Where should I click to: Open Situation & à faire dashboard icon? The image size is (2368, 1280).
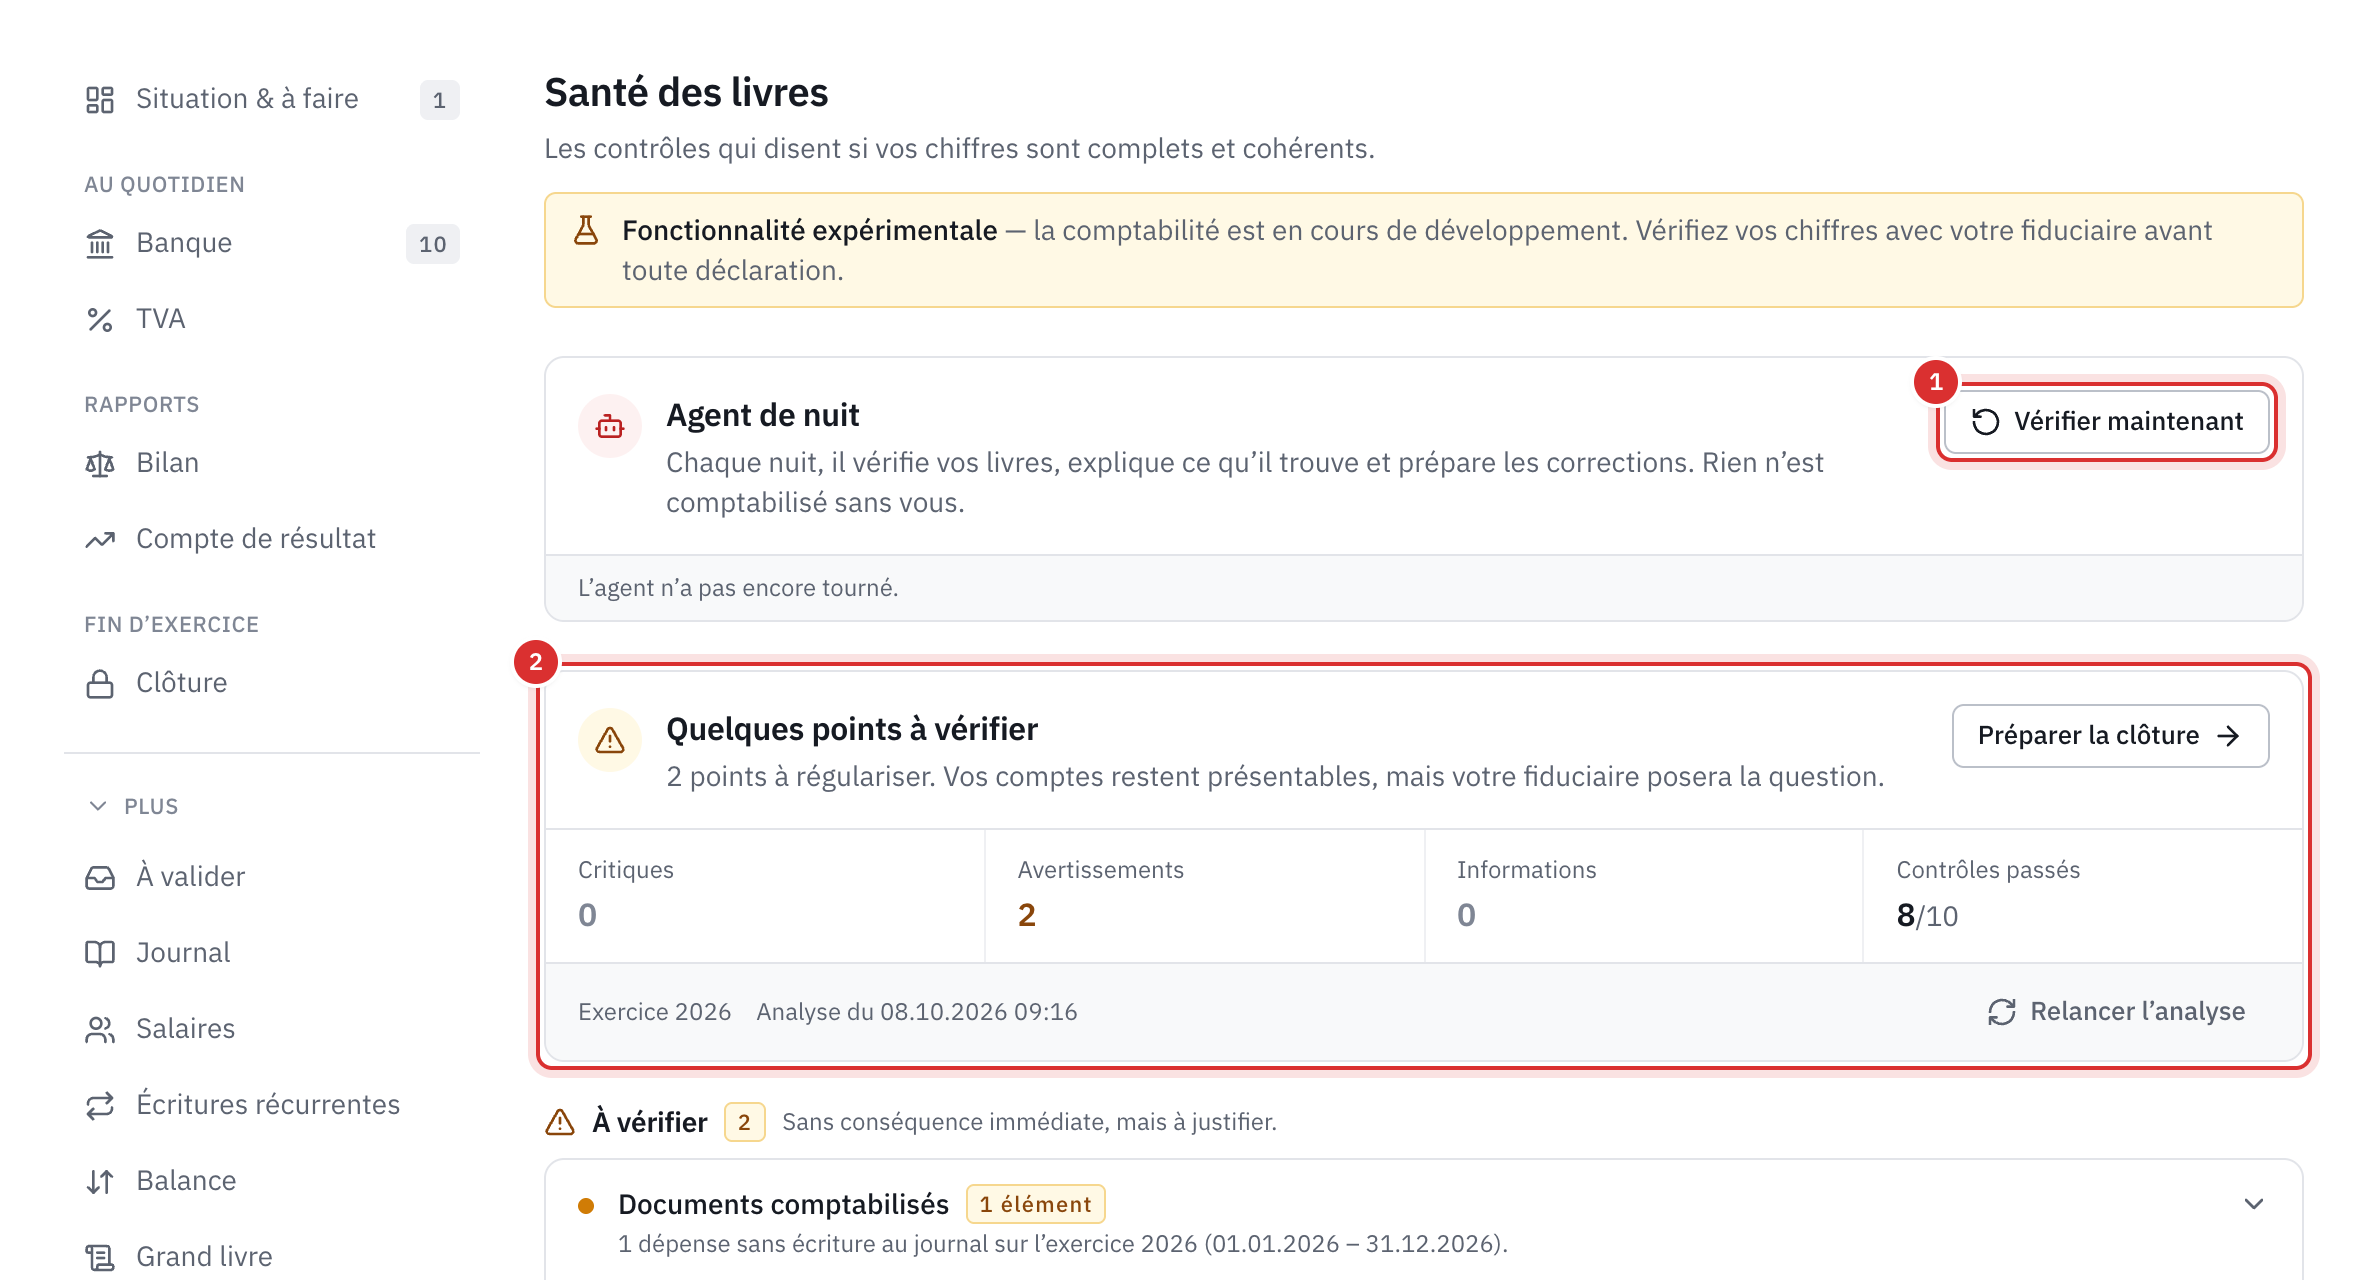pos(100,99)
